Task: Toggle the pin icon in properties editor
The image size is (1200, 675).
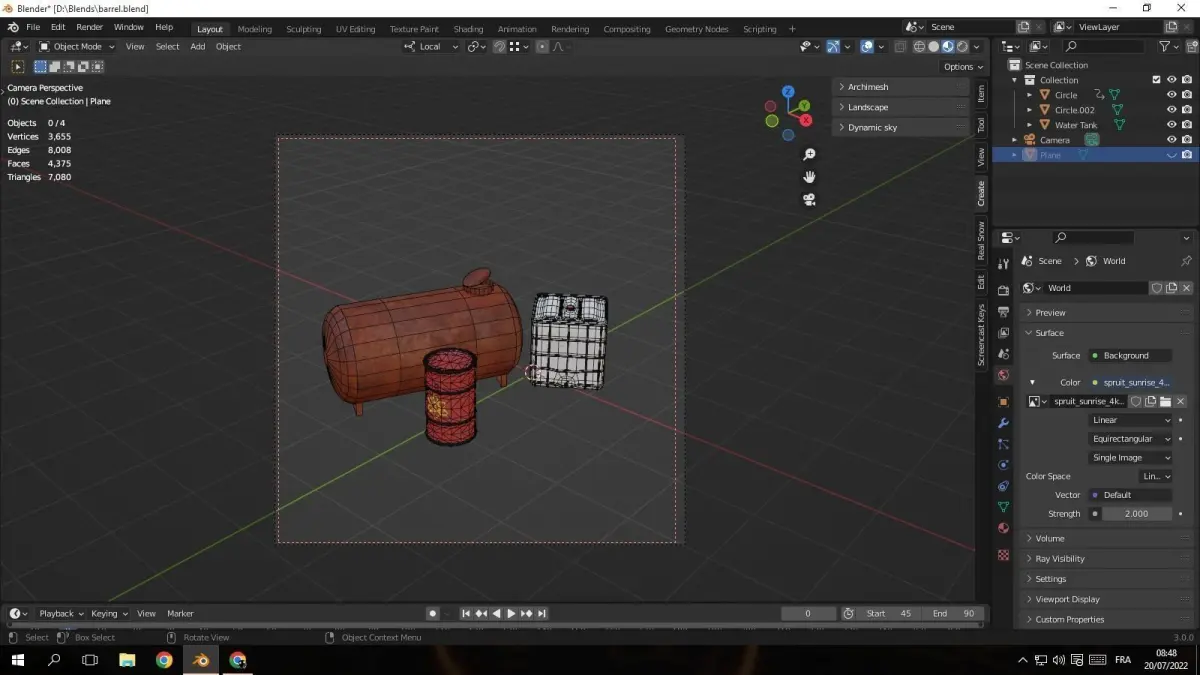Action: click(x=1186, y=261)
